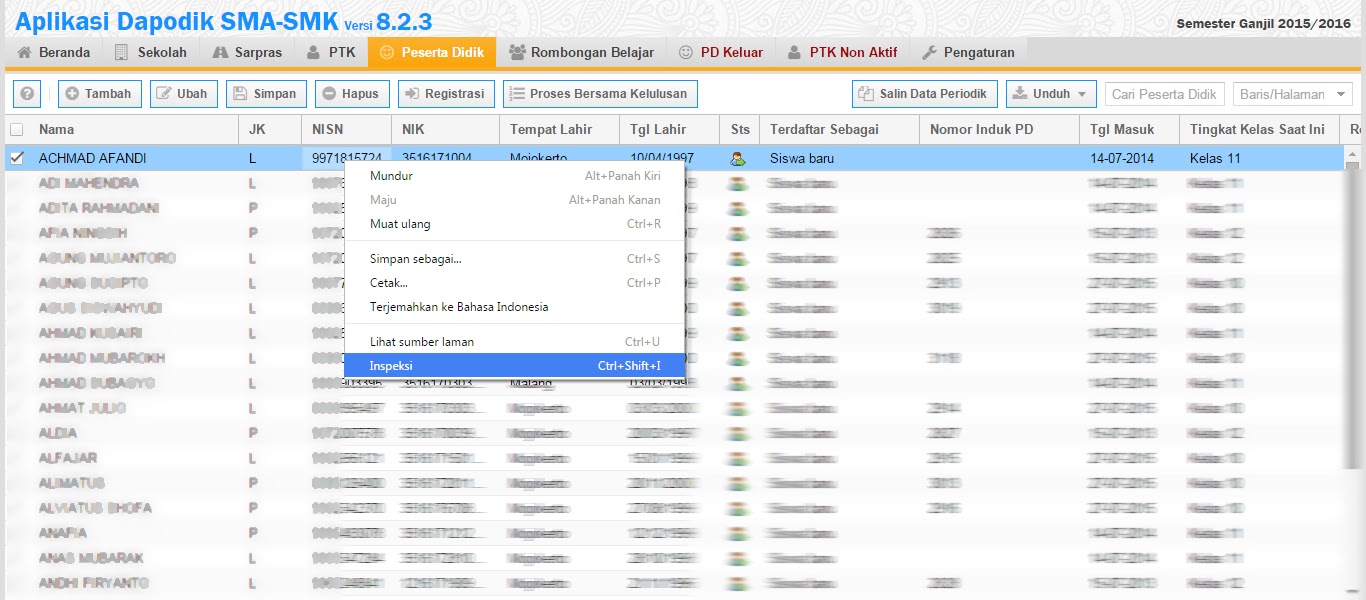Click the help question mark icon
Screen dimensions: 1366x600
coord(27,94)
